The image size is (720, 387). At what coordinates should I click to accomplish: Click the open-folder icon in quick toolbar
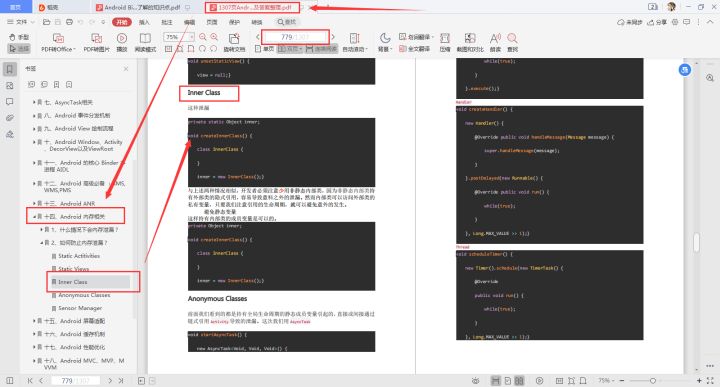point(46,22)
